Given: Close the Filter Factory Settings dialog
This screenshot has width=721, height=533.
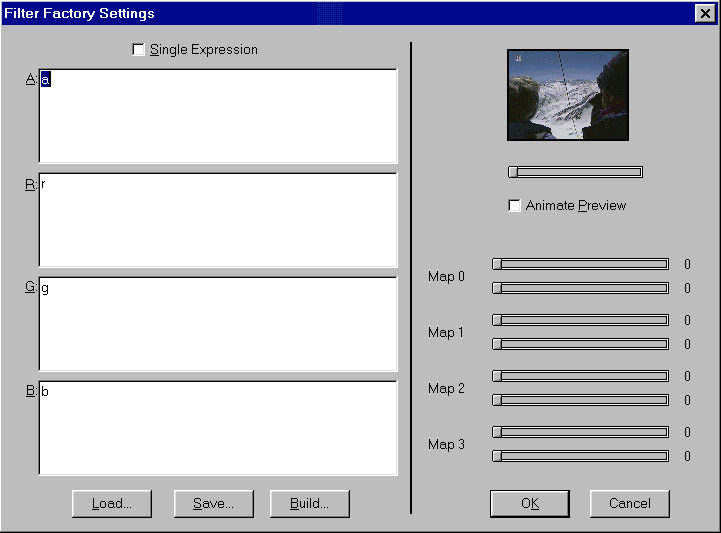Looking at the screenshot, I should click(703, 13).
